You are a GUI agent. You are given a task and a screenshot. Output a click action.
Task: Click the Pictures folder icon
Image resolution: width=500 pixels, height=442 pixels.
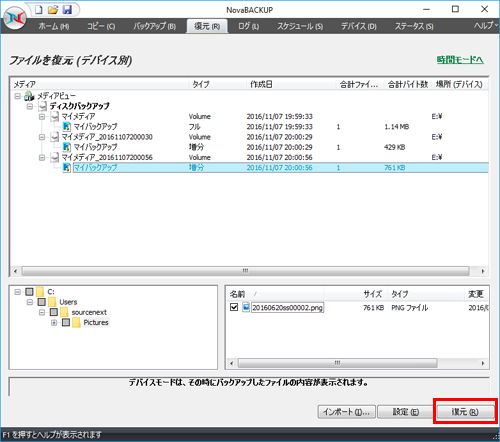76,322
